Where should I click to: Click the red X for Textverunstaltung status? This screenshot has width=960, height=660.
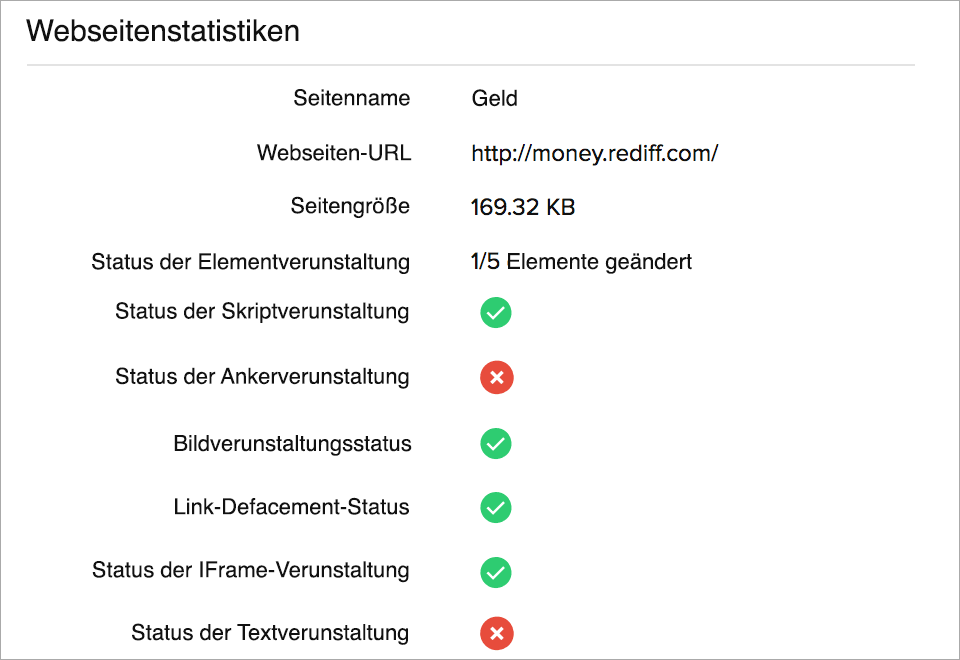(x=496, y=633)
